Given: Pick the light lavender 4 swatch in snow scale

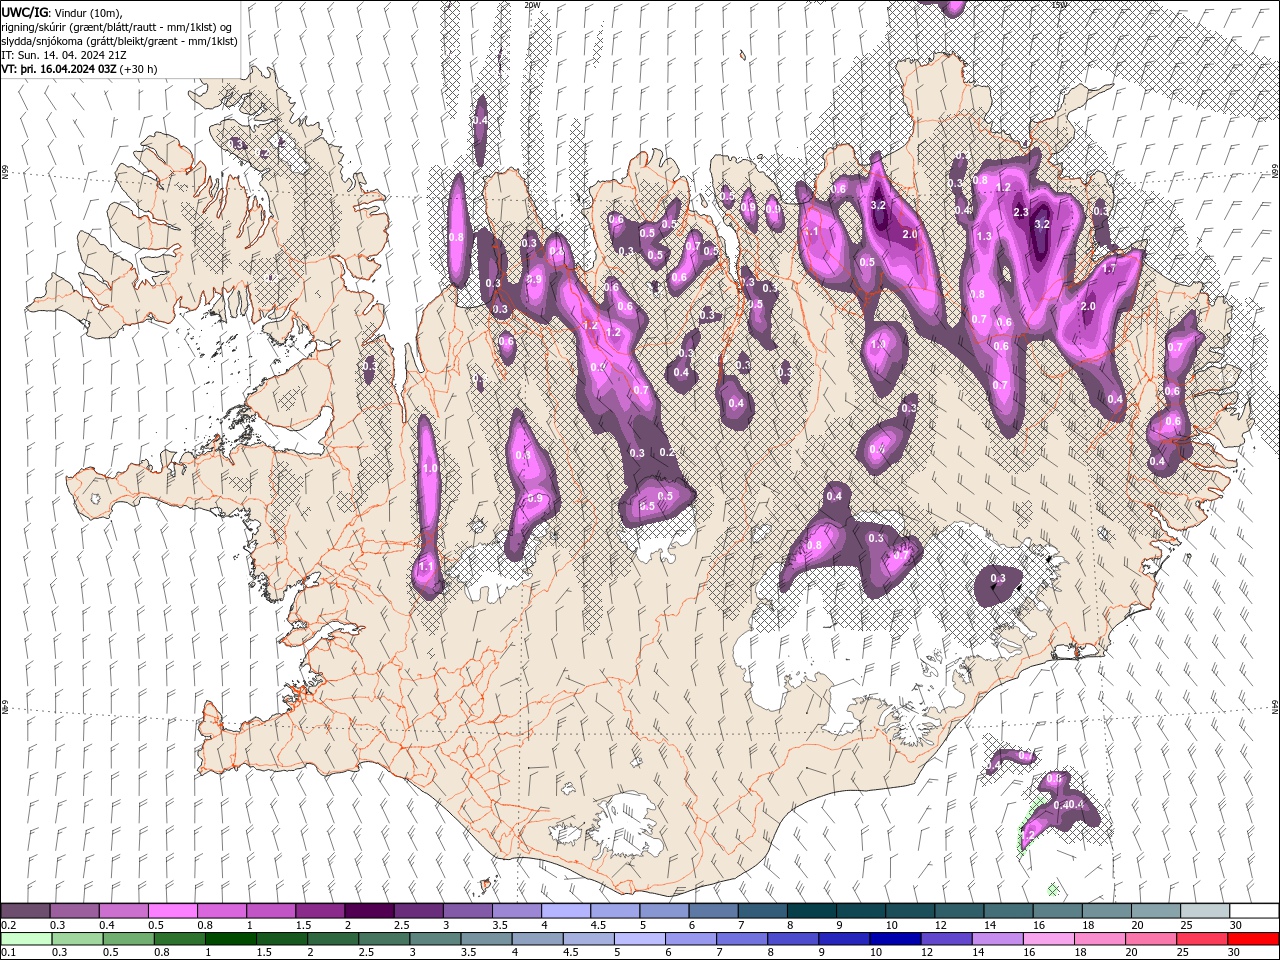Looking at the screenshot, I should [566, 911].
